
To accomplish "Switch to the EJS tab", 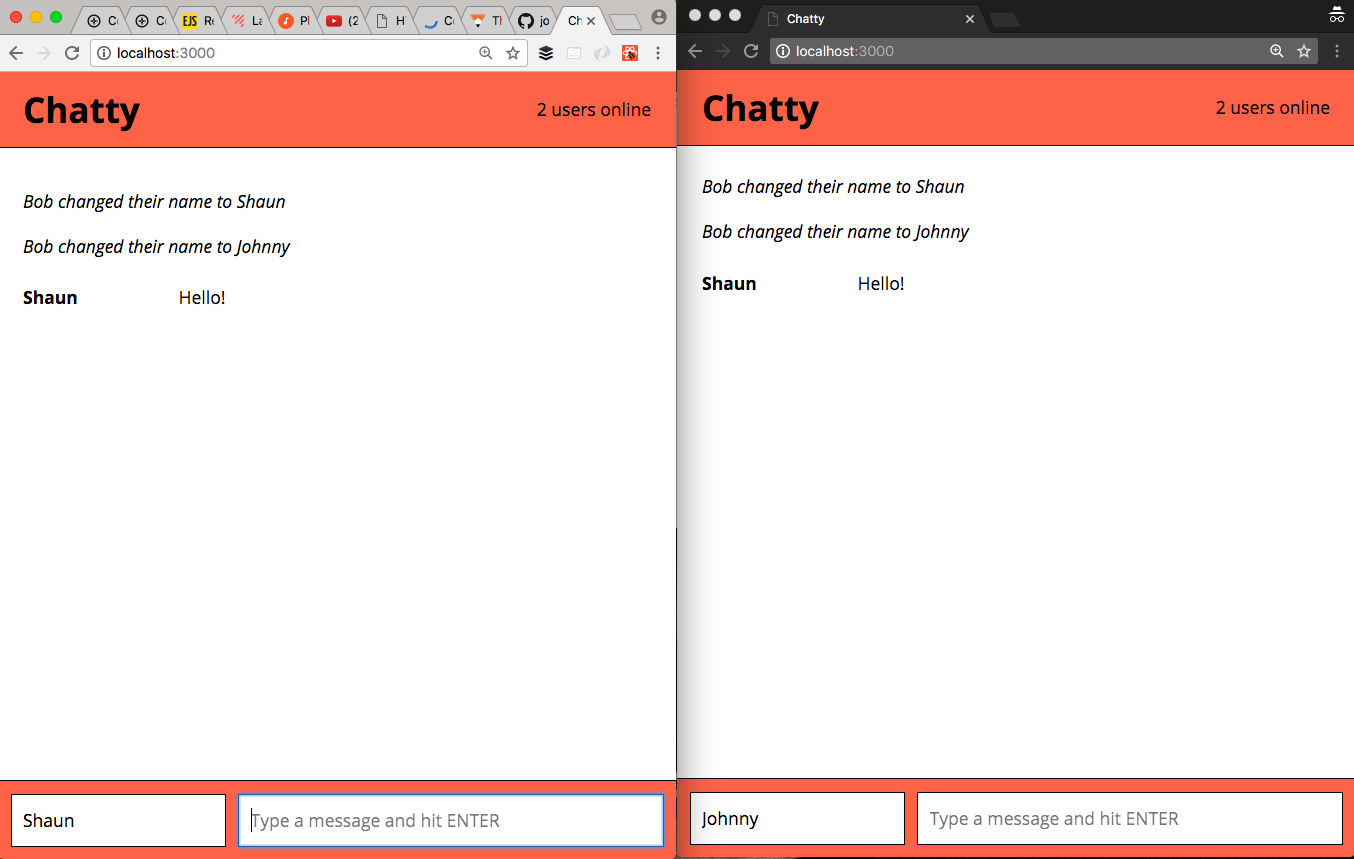I will (x=198, y=21).
